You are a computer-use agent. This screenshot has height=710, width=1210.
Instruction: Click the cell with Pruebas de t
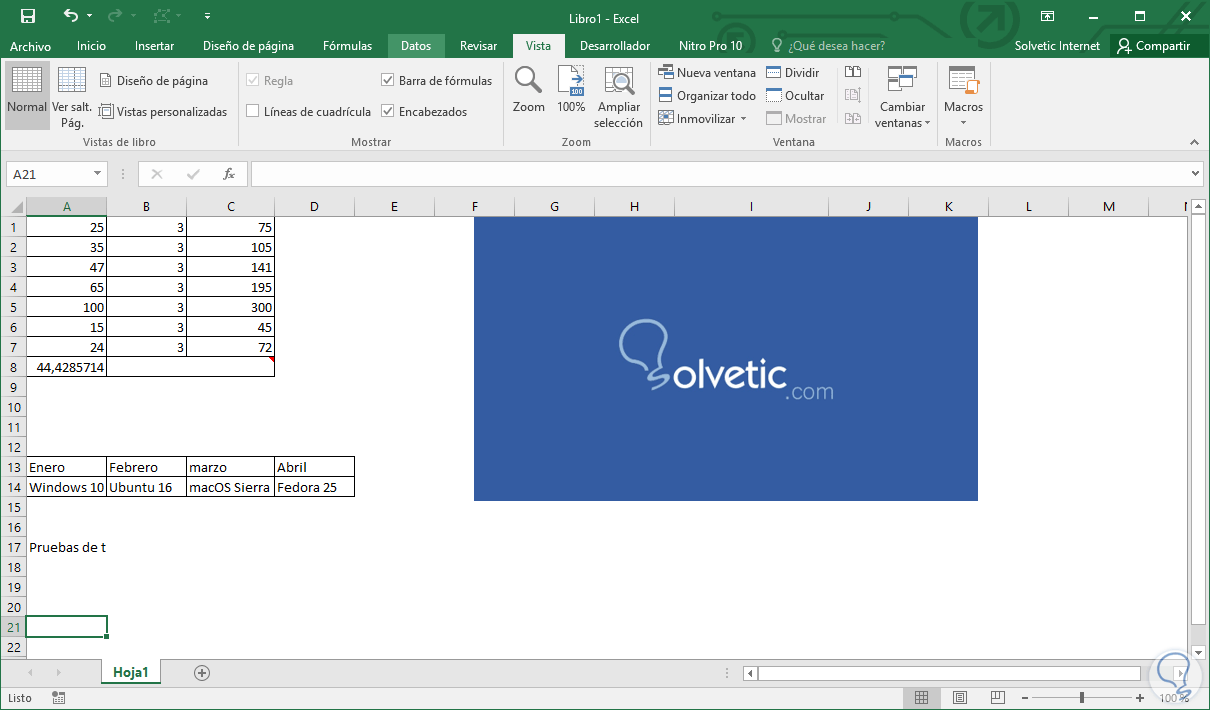tap(66, 547)
